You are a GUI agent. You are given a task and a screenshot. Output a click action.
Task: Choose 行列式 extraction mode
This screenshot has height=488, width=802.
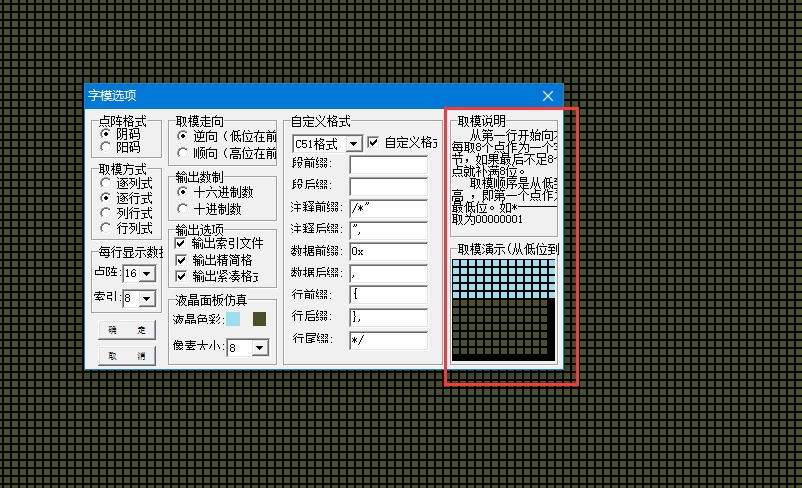[x=106, y=228]
